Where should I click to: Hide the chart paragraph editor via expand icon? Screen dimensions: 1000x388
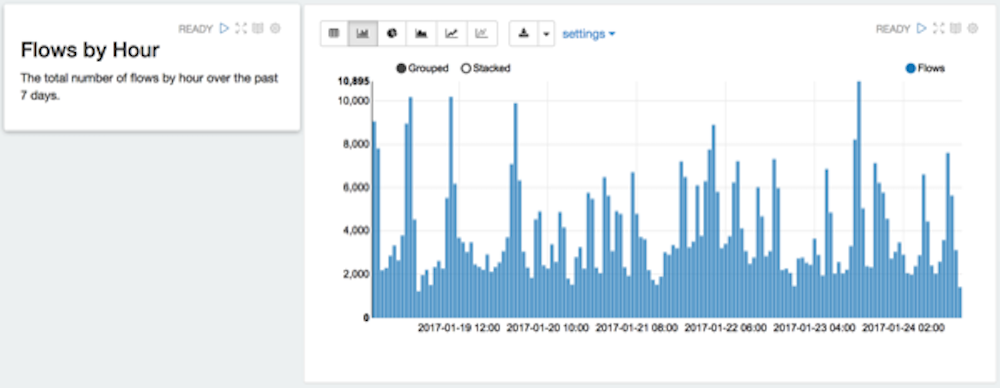click(938, 28)
